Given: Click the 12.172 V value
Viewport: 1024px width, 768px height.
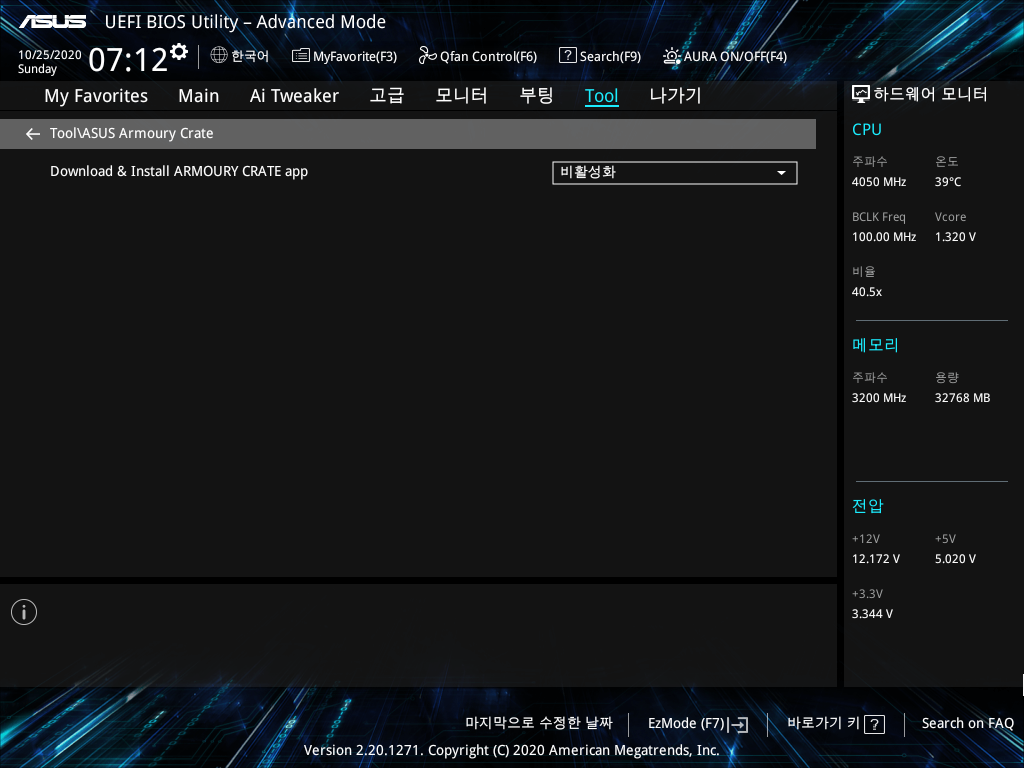Looking at the screenshot, I should click(x=876, y=559).
